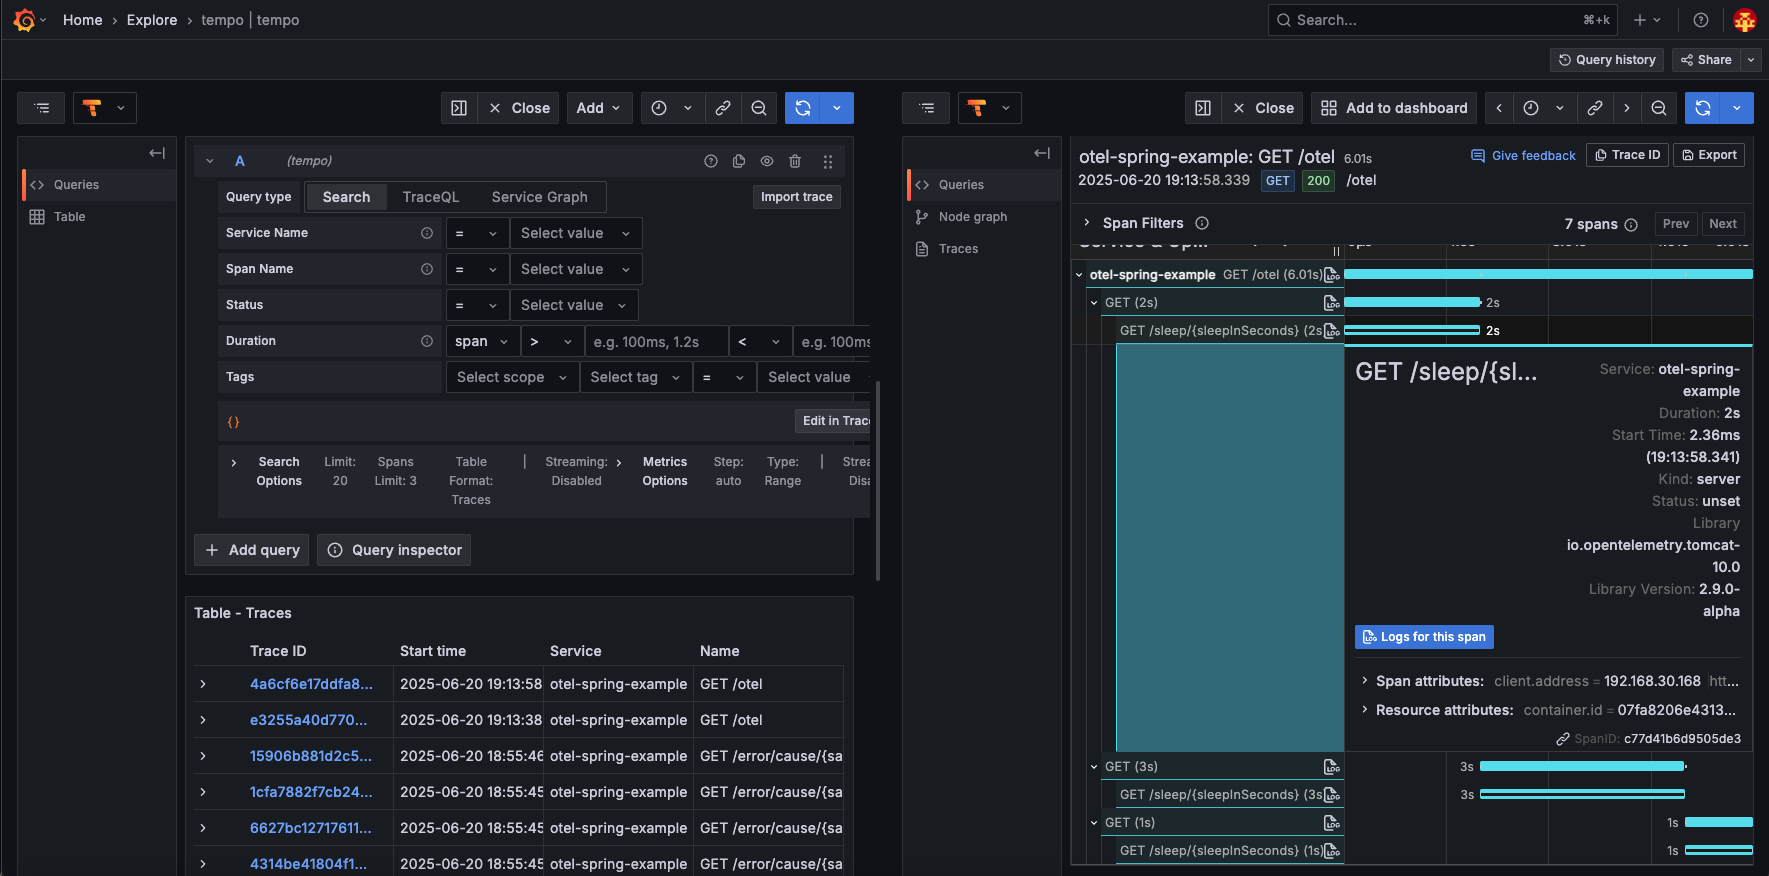Open the plus new-item menu in header
This screenshot has height=876, width=1769.
coord(1646,20)
